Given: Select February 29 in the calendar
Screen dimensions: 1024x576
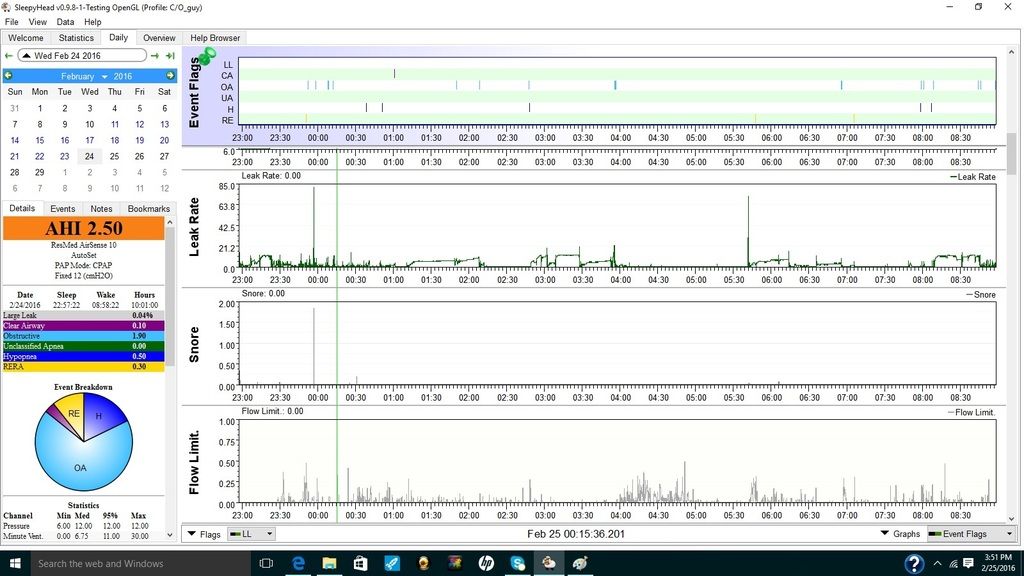Looking at the screenshot, I should (40, 172).
